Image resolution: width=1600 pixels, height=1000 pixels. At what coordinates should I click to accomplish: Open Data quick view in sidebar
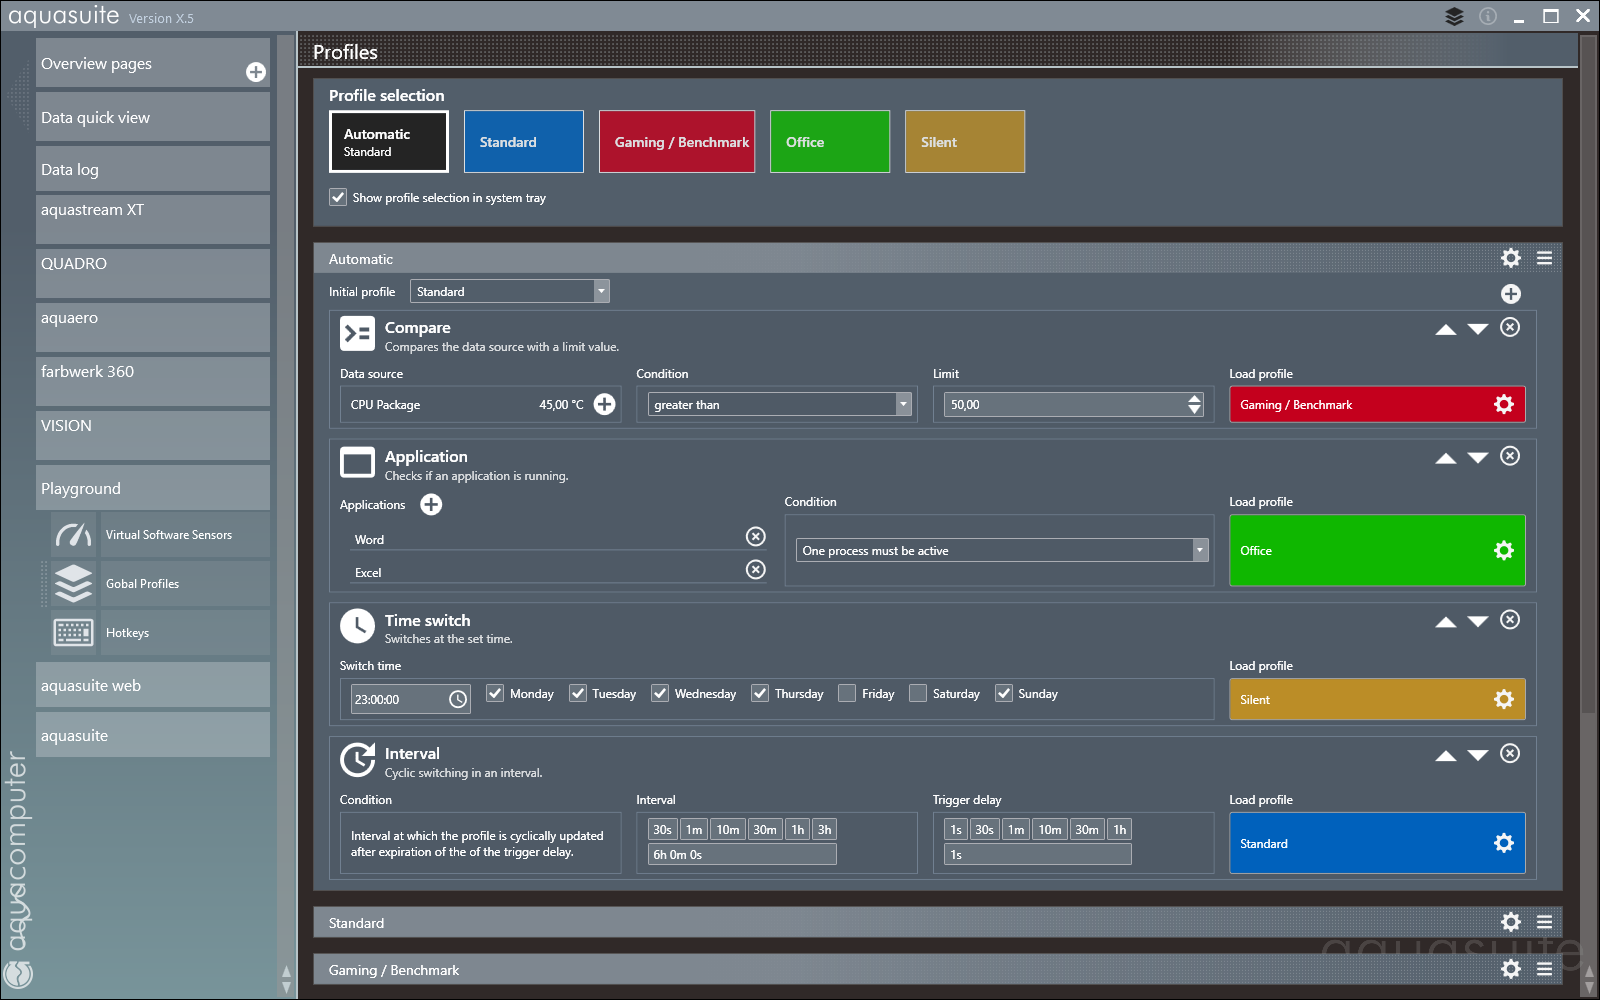[153, 117]
